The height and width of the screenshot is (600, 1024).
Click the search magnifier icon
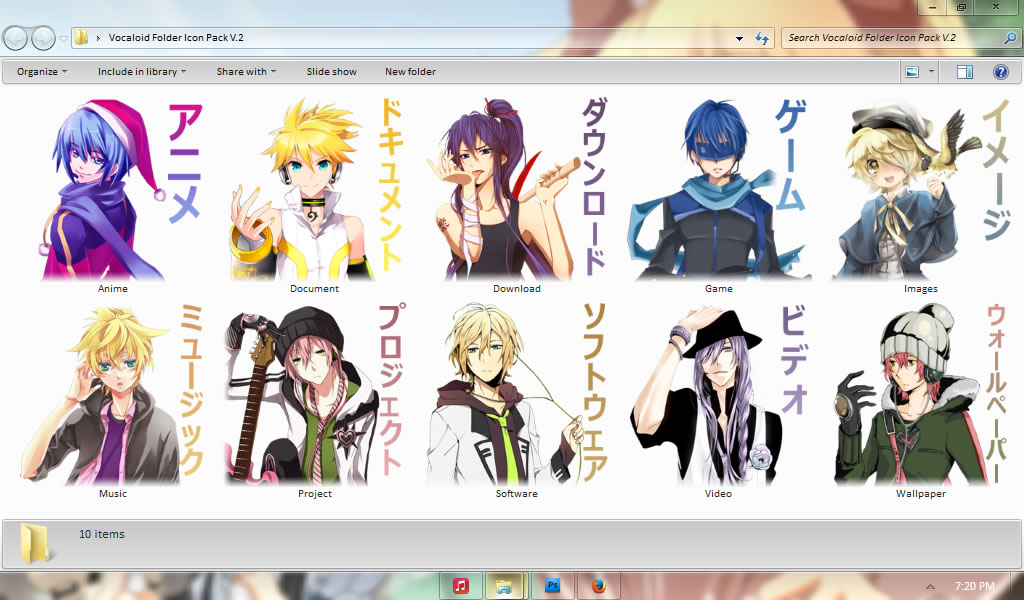(1010, 38)
